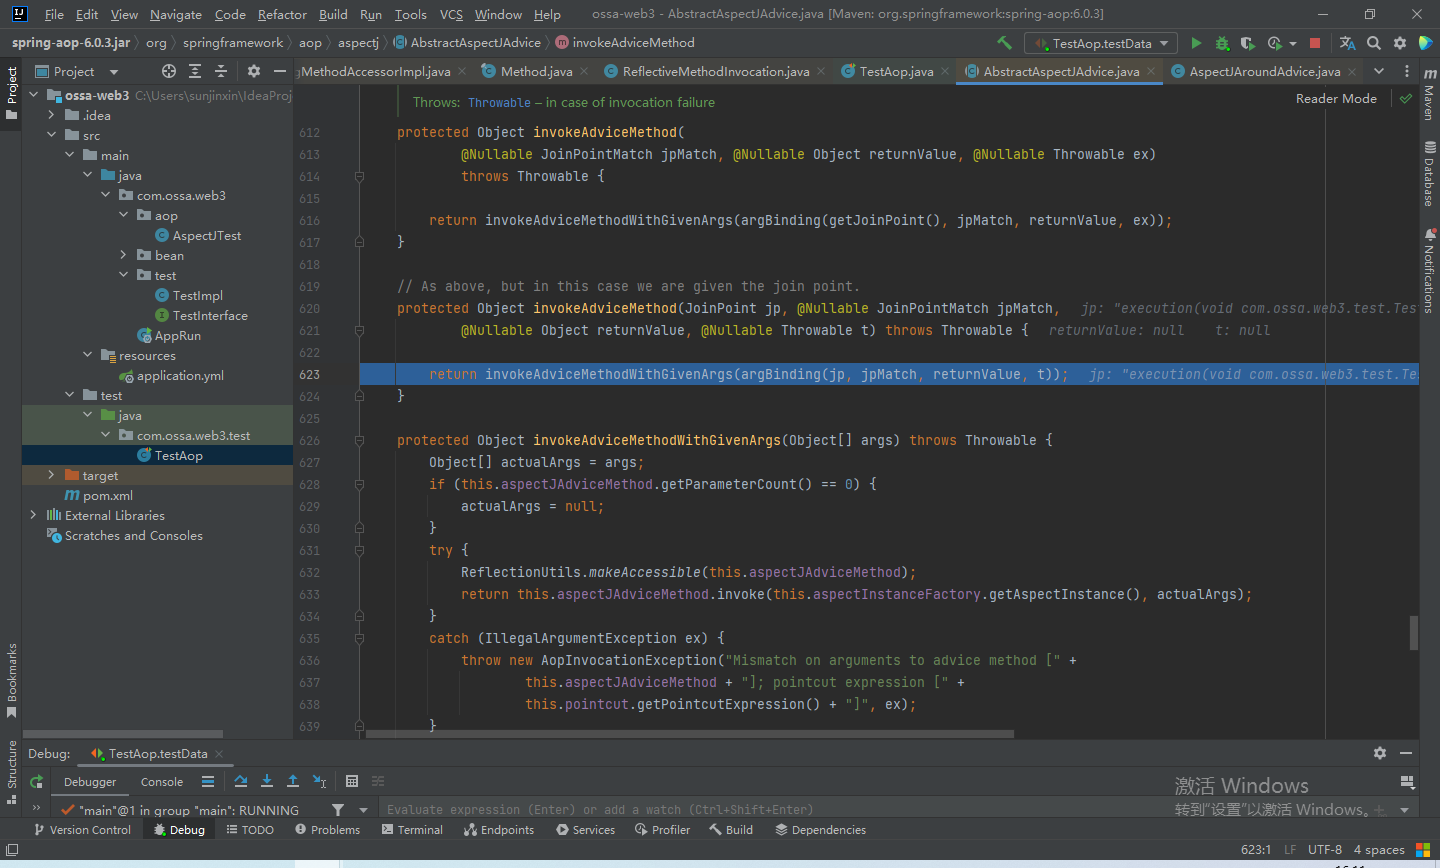Open Search Everywhere magnifier icon
Screen dimensions: 1440x868
point(1374,43)
